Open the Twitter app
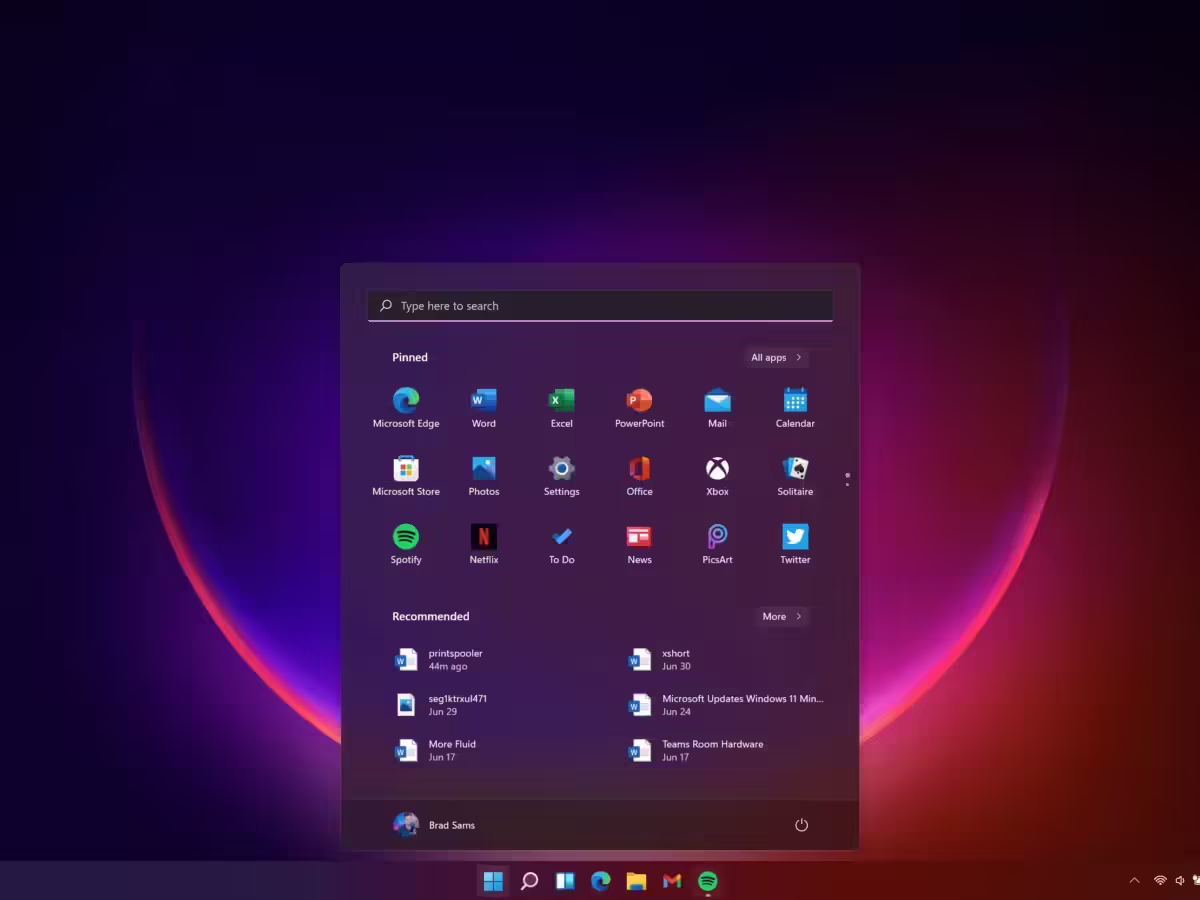The width and height of the screenshot is (1200, 900). pyautogui.click(x=796, y=544)
